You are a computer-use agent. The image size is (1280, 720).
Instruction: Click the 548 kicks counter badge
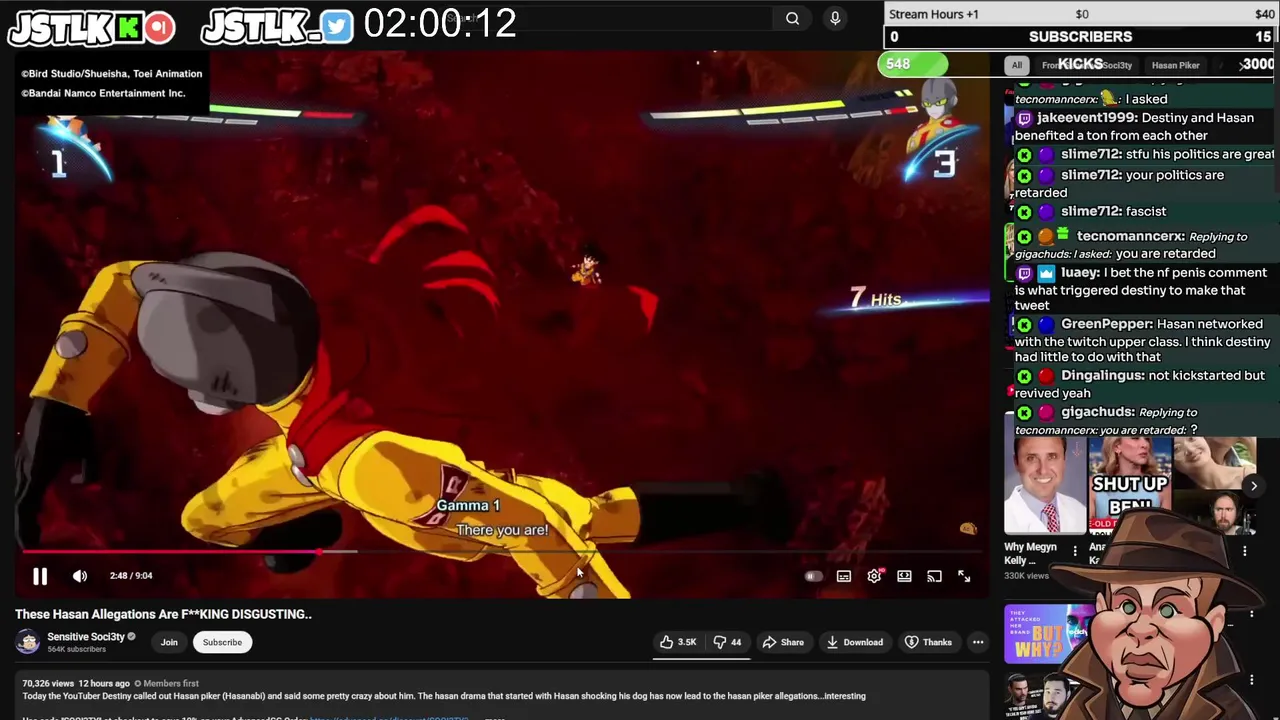pos(911,64)
